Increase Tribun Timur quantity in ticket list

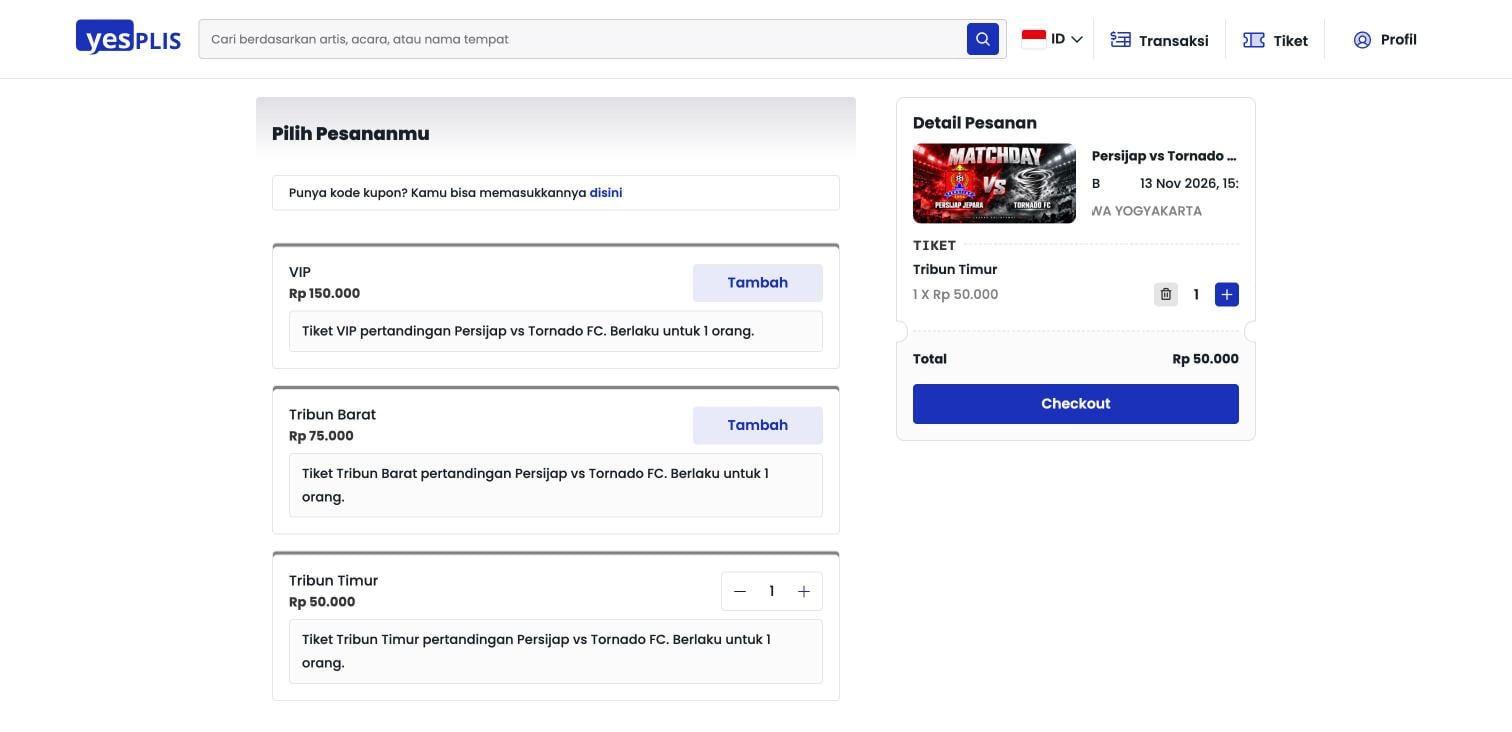(803, 591)
